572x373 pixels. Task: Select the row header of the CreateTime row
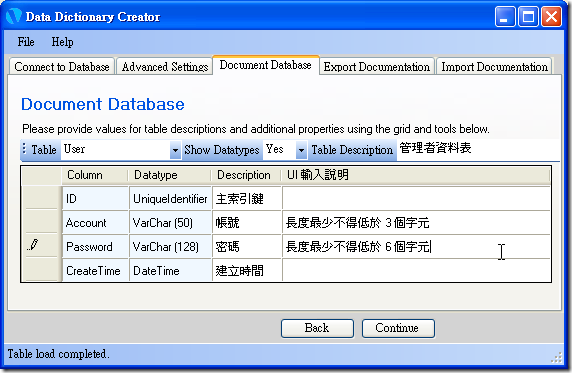click(x=41, y=270)
